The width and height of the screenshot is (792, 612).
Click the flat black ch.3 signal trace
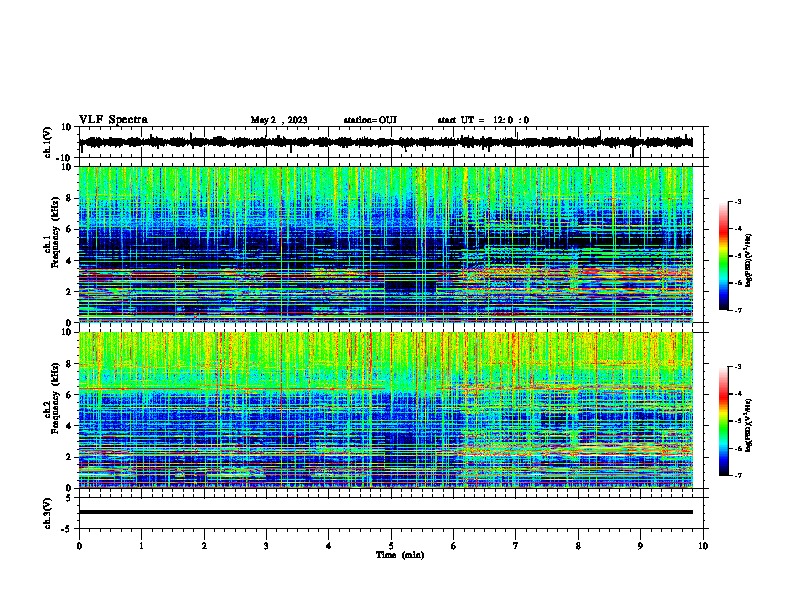click(x=386, y=512)
